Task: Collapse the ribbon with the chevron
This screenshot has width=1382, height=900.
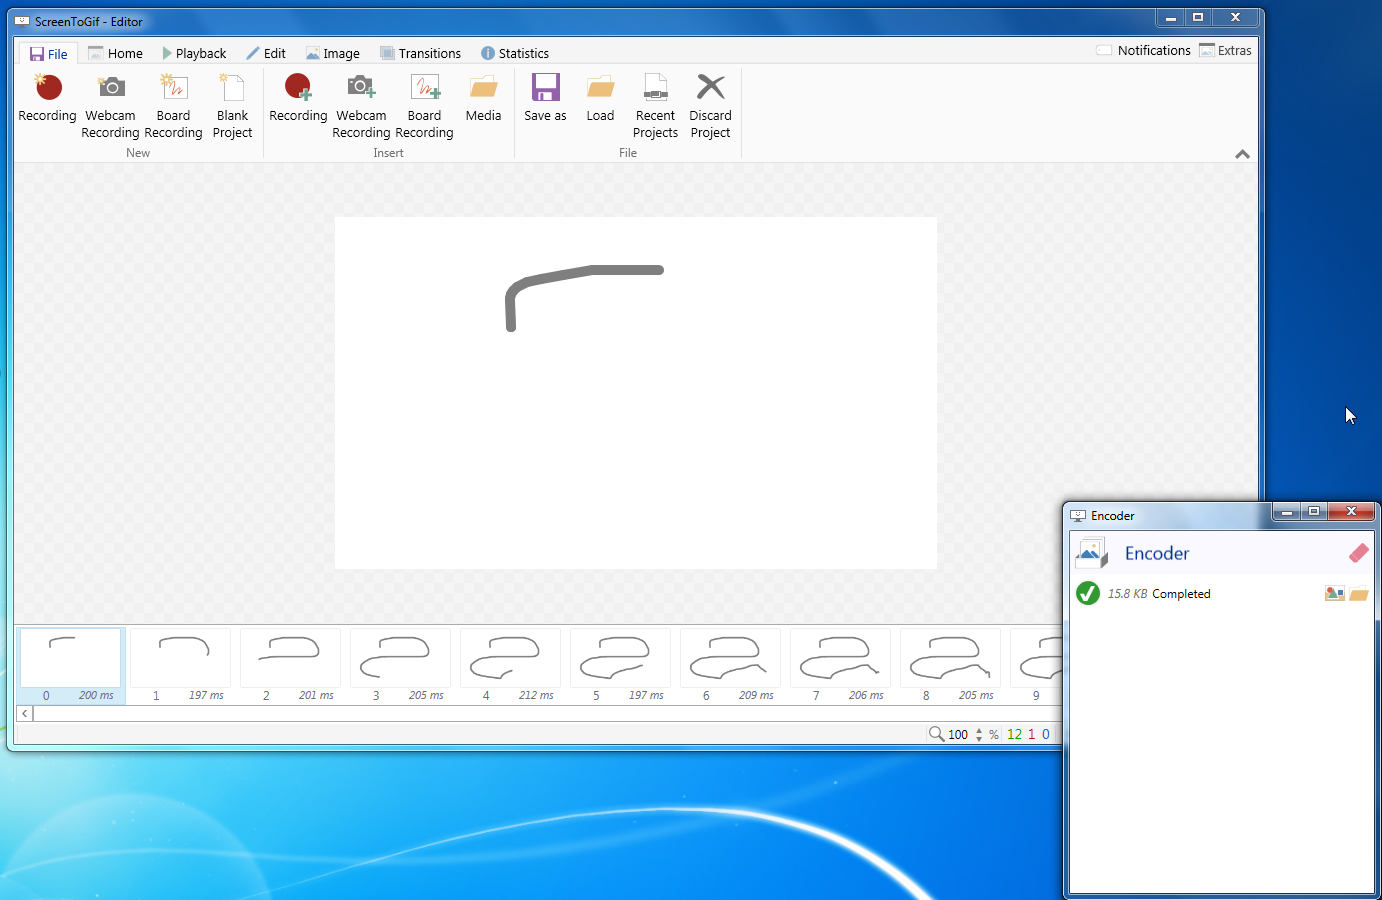Action: click(1242, 154)
